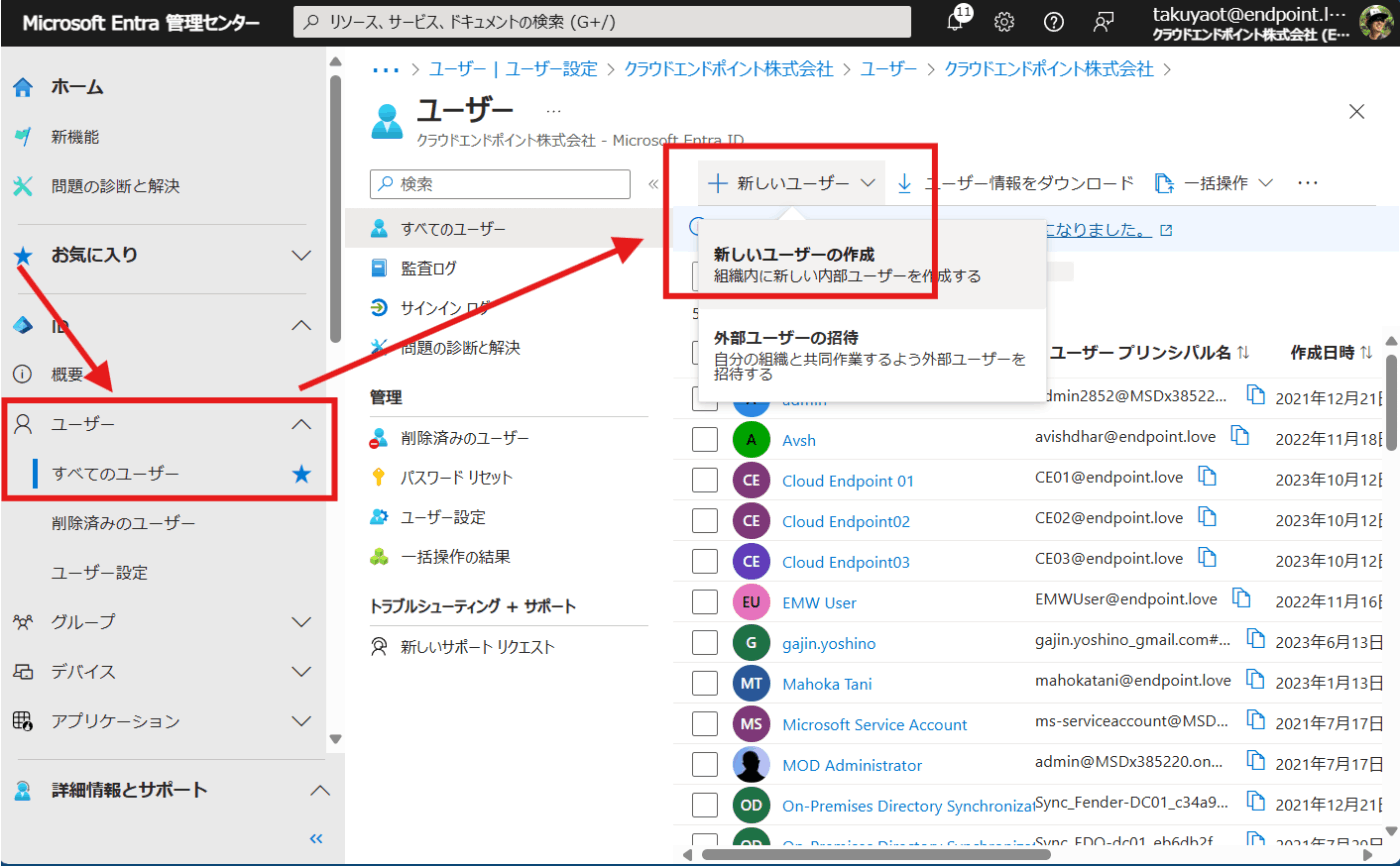
Task: Open the notifications bell icon
Action: 957,22
